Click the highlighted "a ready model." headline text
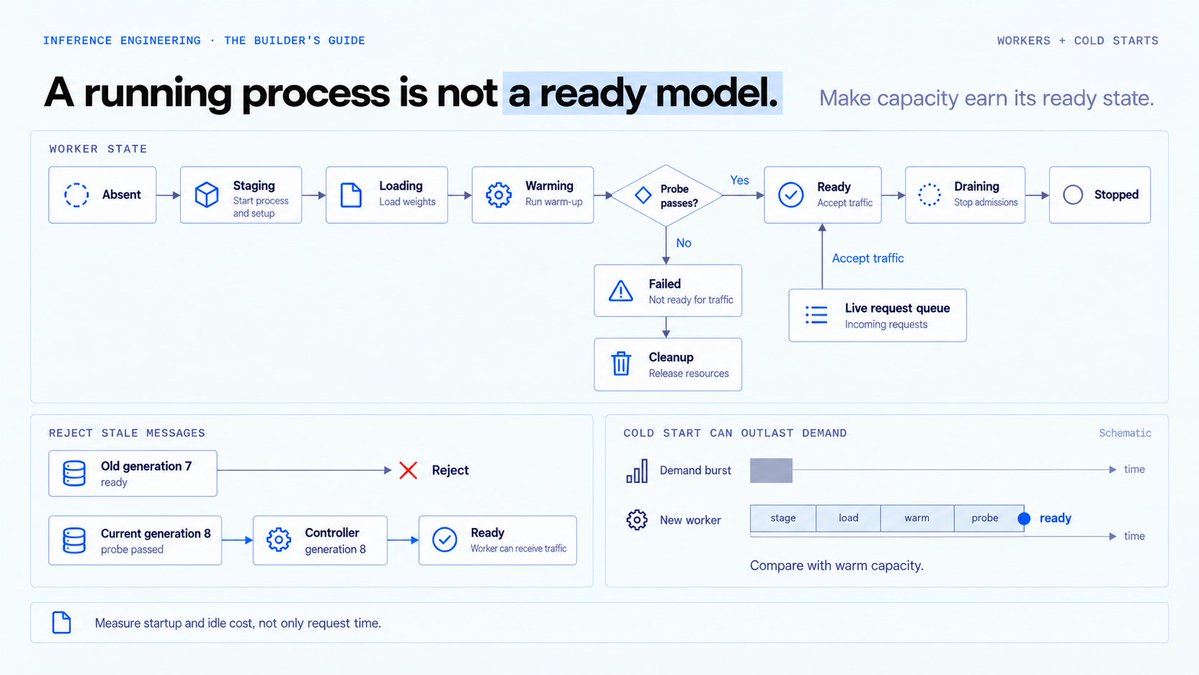This screenshot has height=675, width=1199. point(642,93)
